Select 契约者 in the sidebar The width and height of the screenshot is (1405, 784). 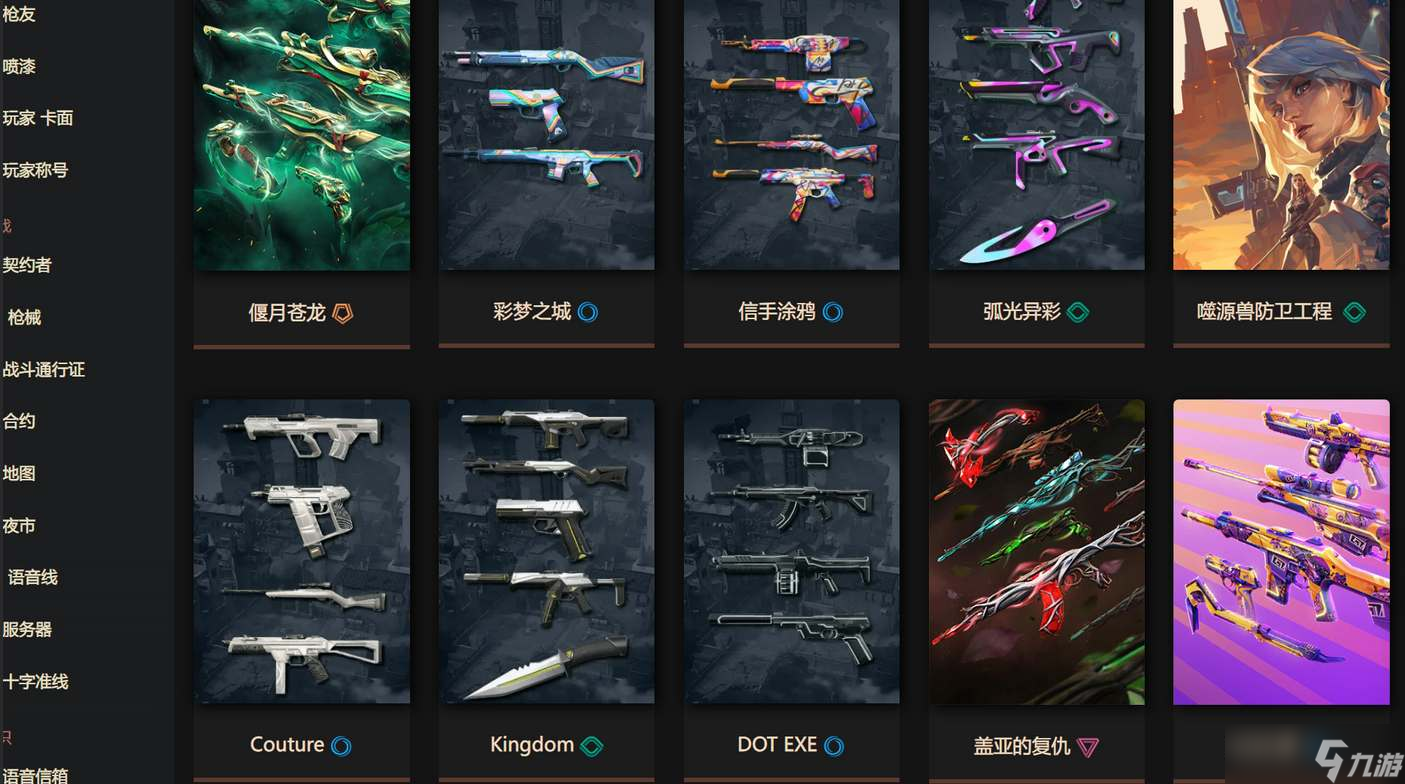[x=27, y=265]
